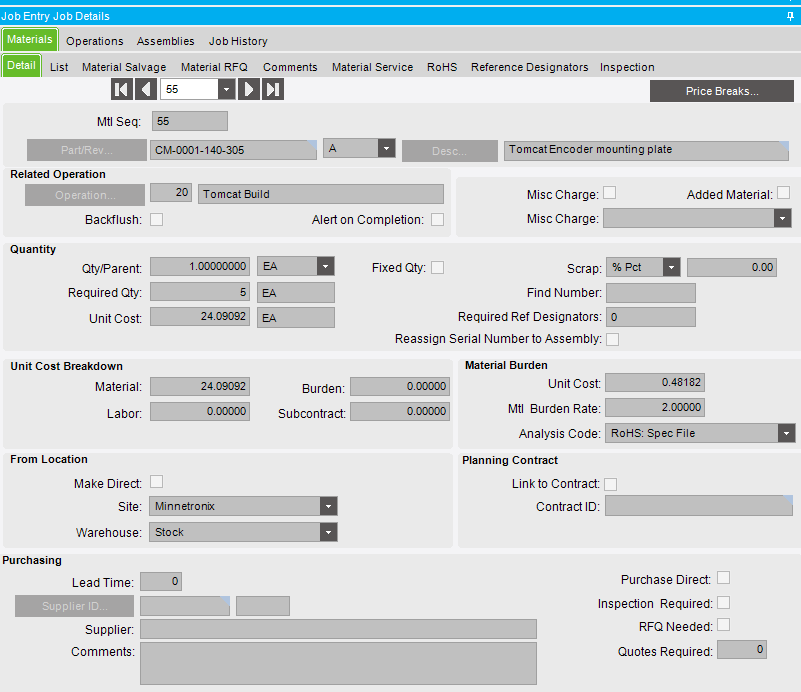Open the Job History tab
Screen dimensions: 801x692
tap(238, 41)
